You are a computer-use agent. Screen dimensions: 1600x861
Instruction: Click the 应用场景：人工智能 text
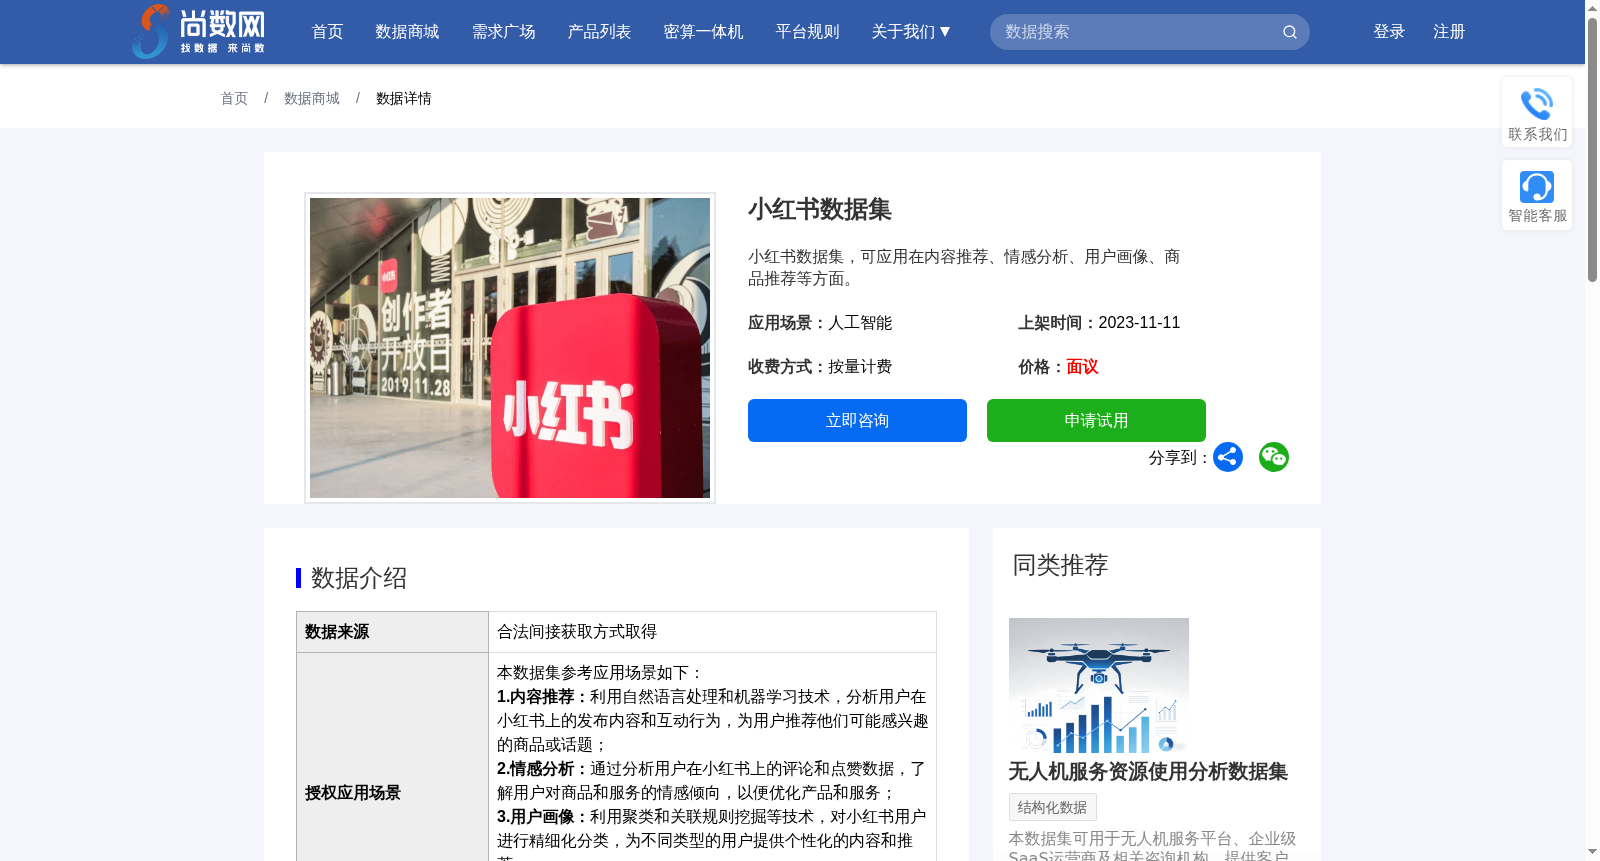820,322
